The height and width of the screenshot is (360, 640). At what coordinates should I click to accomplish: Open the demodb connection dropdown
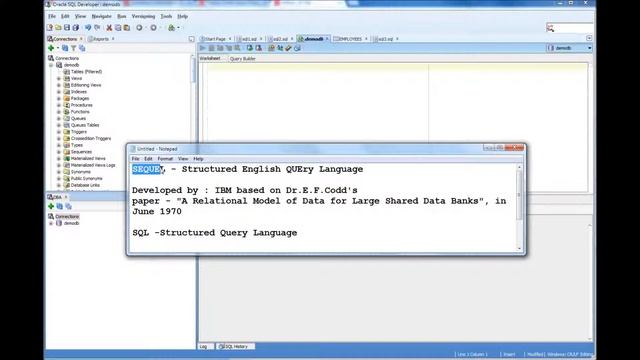(589, 48)
